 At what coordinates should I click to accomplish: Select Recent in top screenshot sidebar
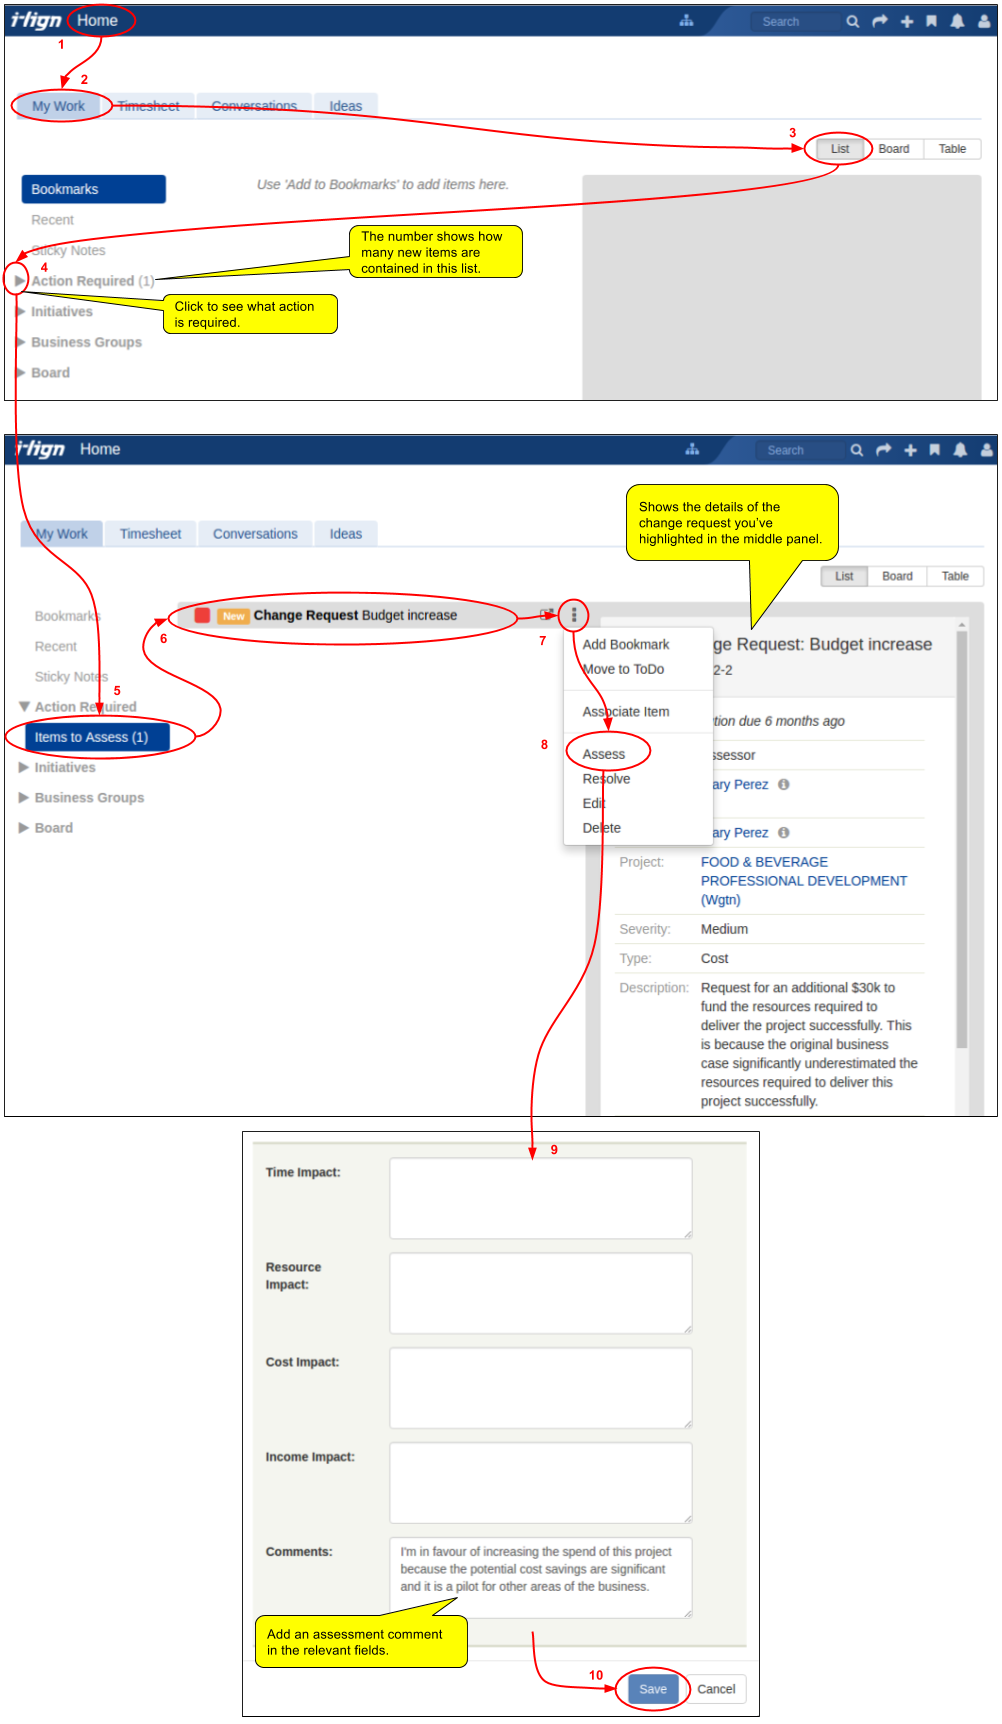(x=52, y=220)
